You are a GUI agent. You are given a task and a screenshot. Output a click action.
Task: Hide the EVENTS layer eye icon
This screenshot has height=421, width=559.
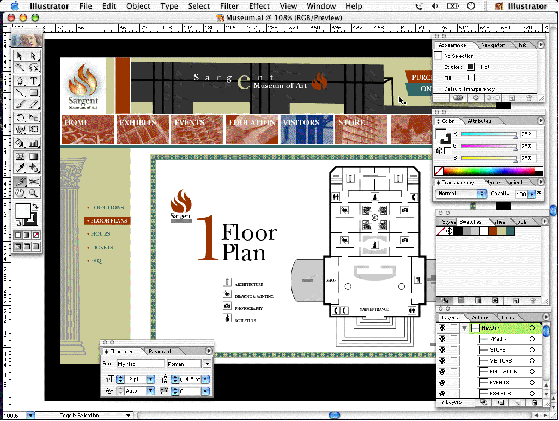(x=442, y=383)
